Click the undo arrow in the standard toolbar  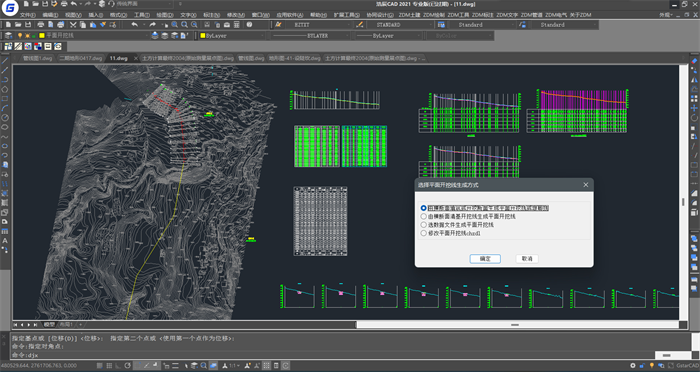point(134,25)
